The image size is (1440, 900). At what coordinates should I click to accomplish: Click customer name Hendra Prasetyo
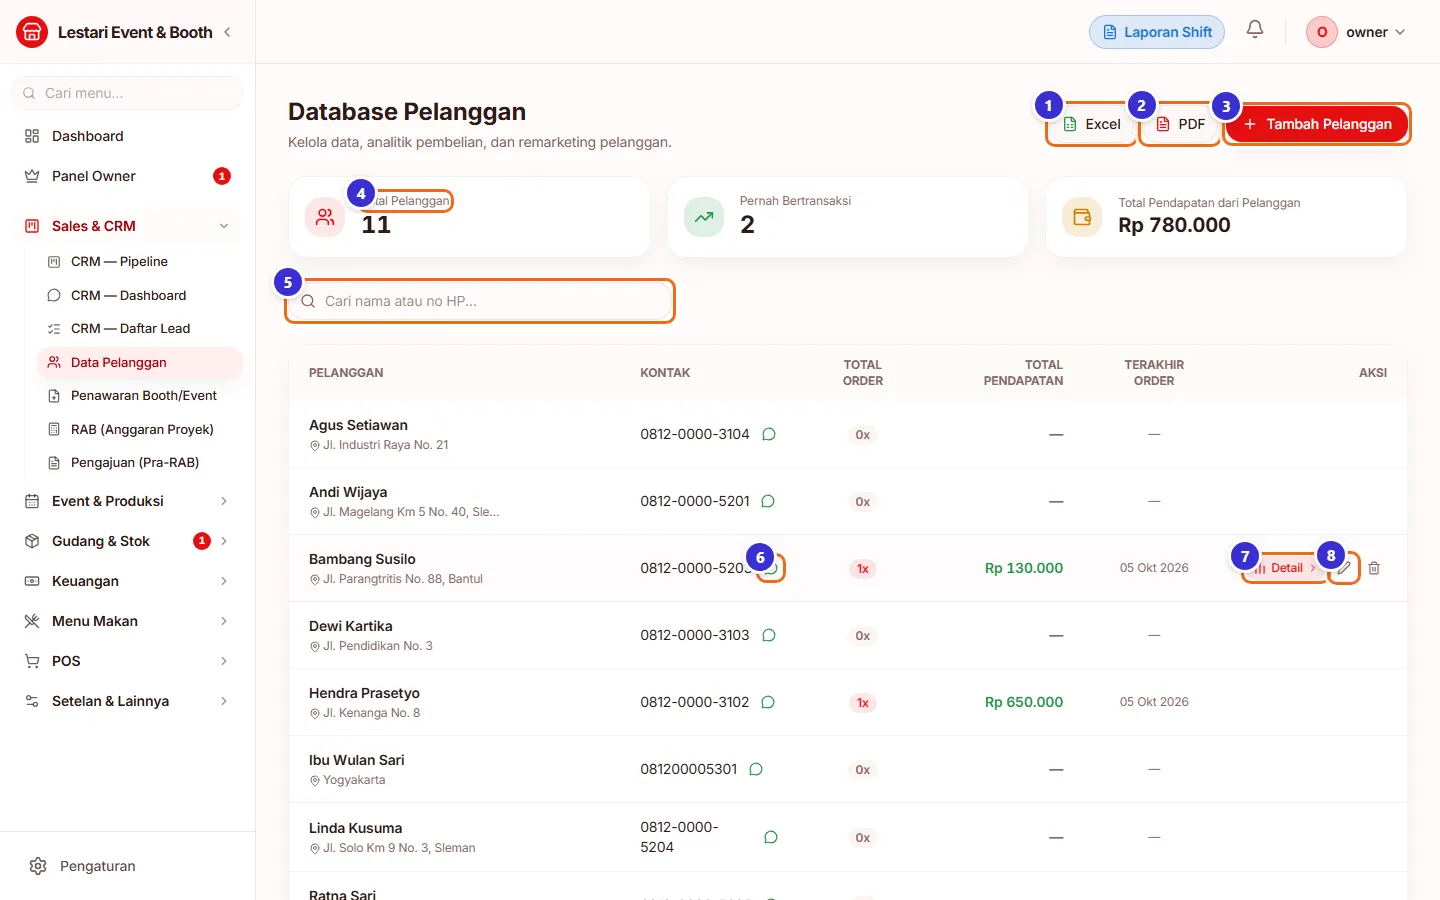pos(364,693)
